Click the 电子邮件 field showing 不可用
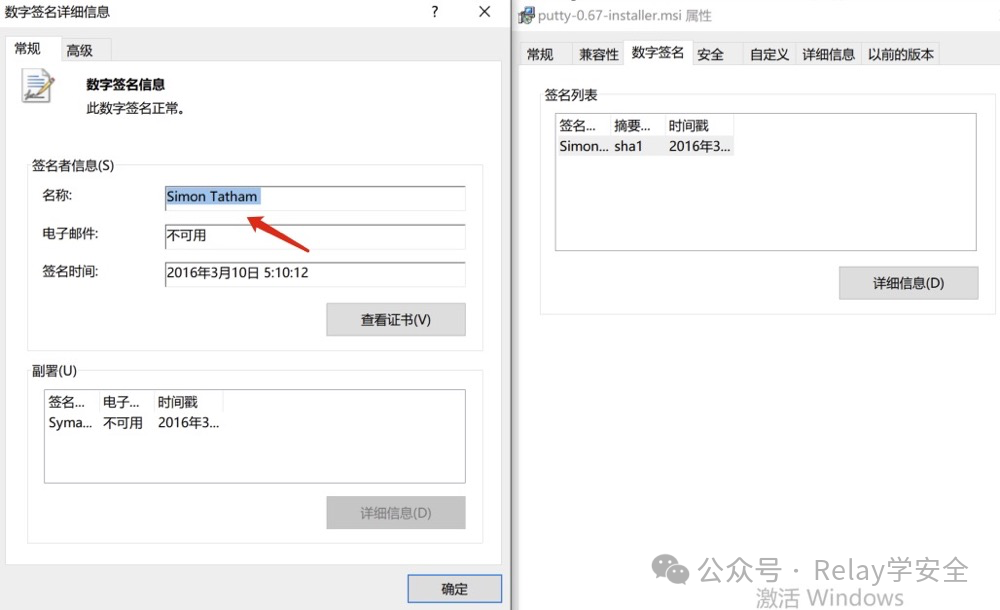The width and height of the screenshot is (1000, 610). 315,236
